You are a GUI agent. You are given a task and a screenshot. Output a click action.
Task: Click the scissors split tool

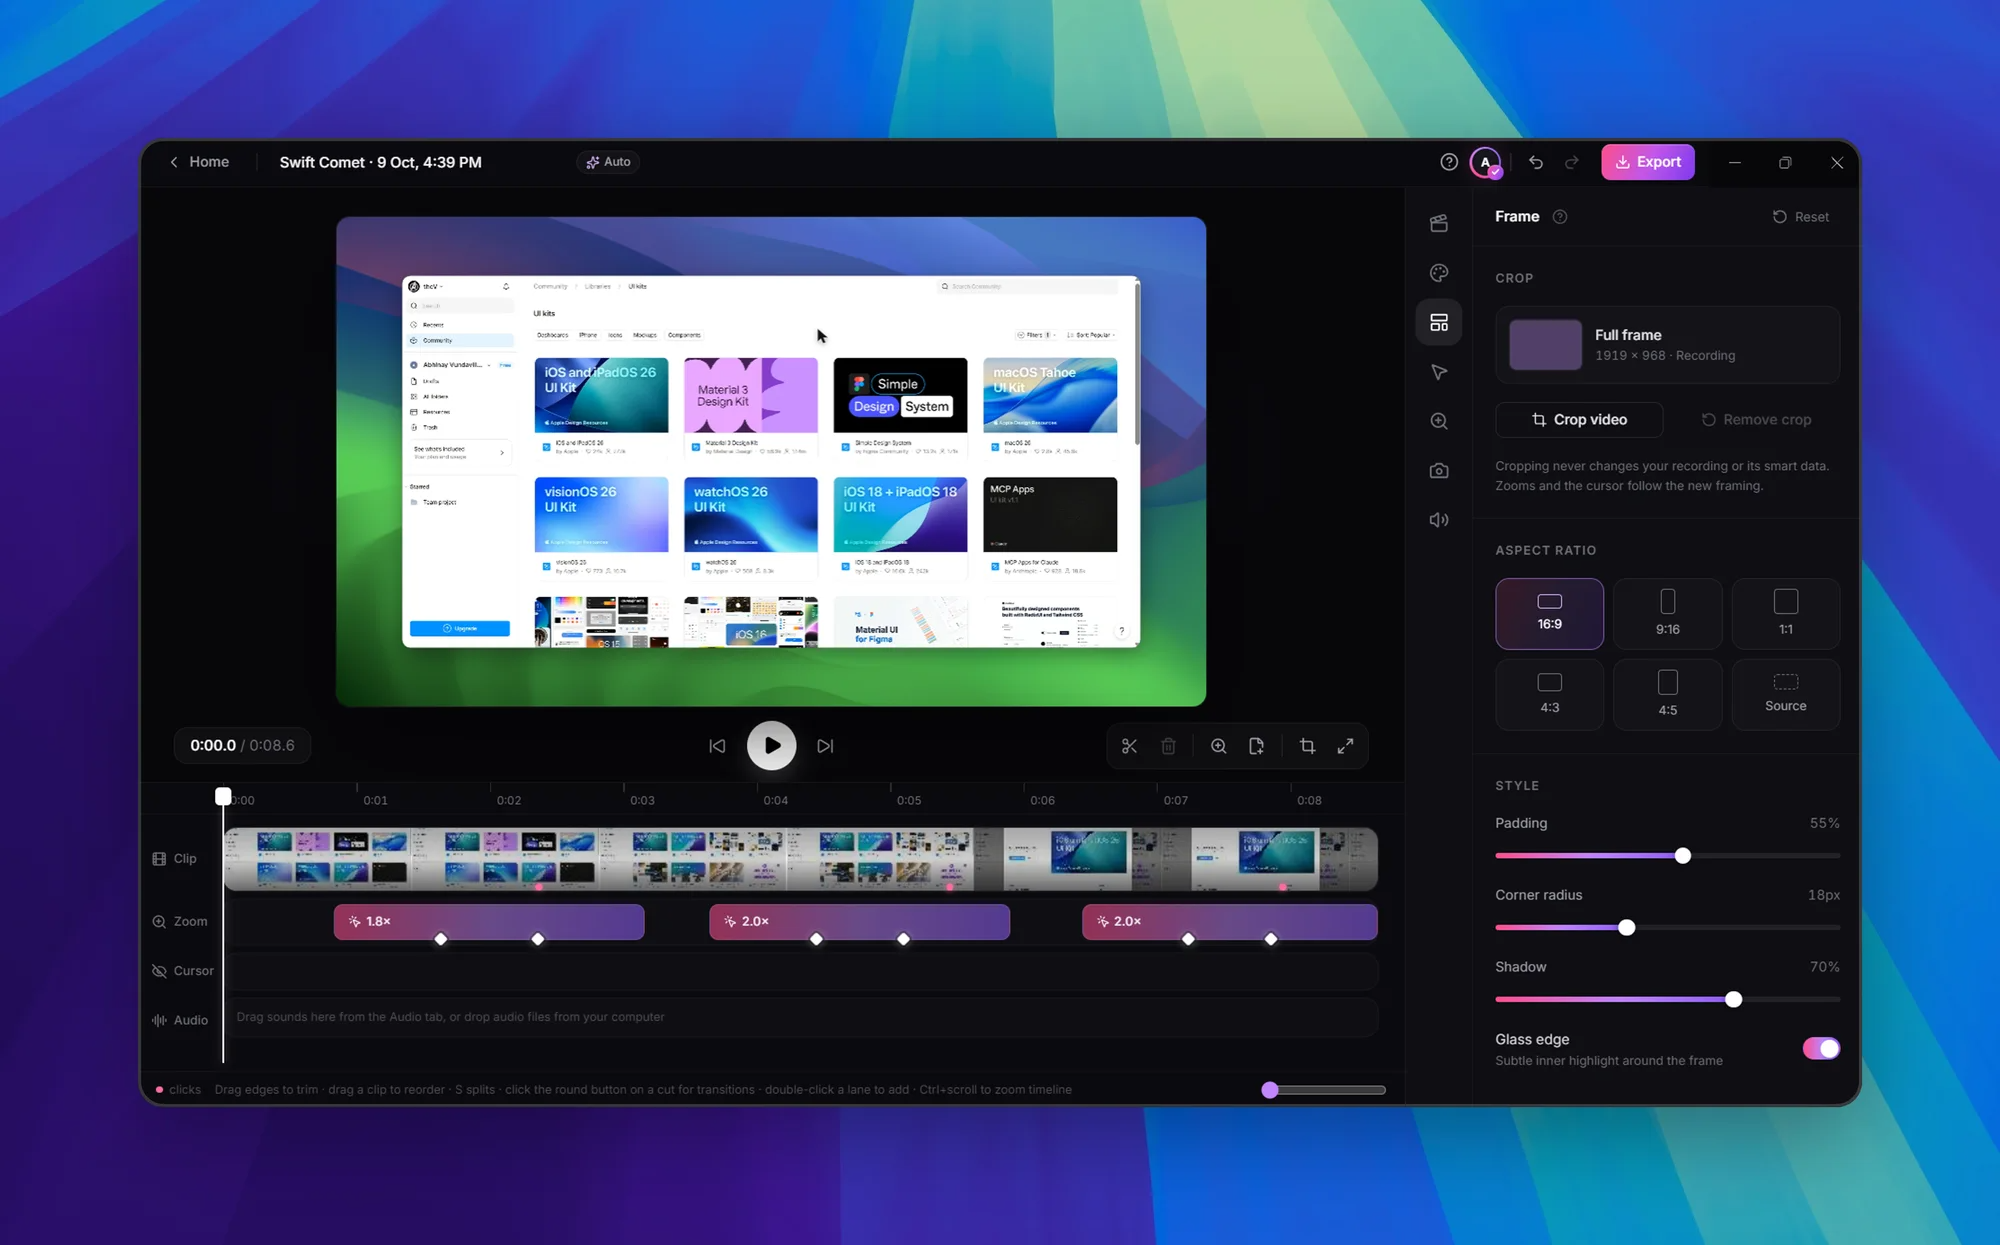pos(1129,746)
